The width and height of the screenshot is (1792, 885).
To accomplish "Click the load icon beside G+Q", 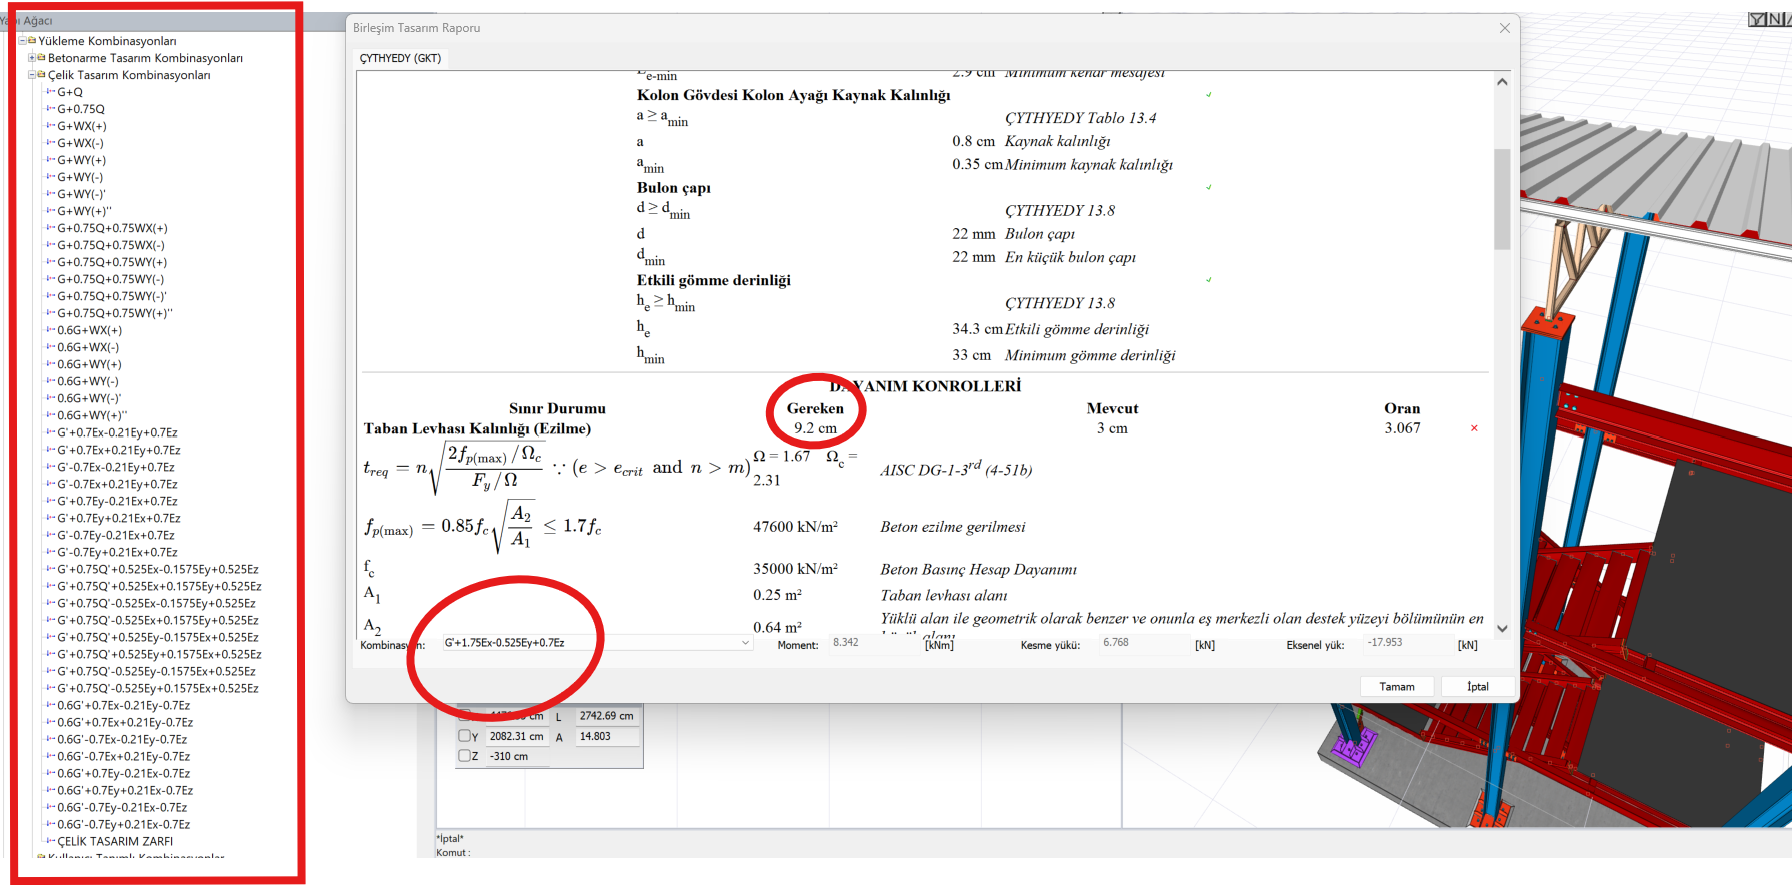I will [50, 92].
